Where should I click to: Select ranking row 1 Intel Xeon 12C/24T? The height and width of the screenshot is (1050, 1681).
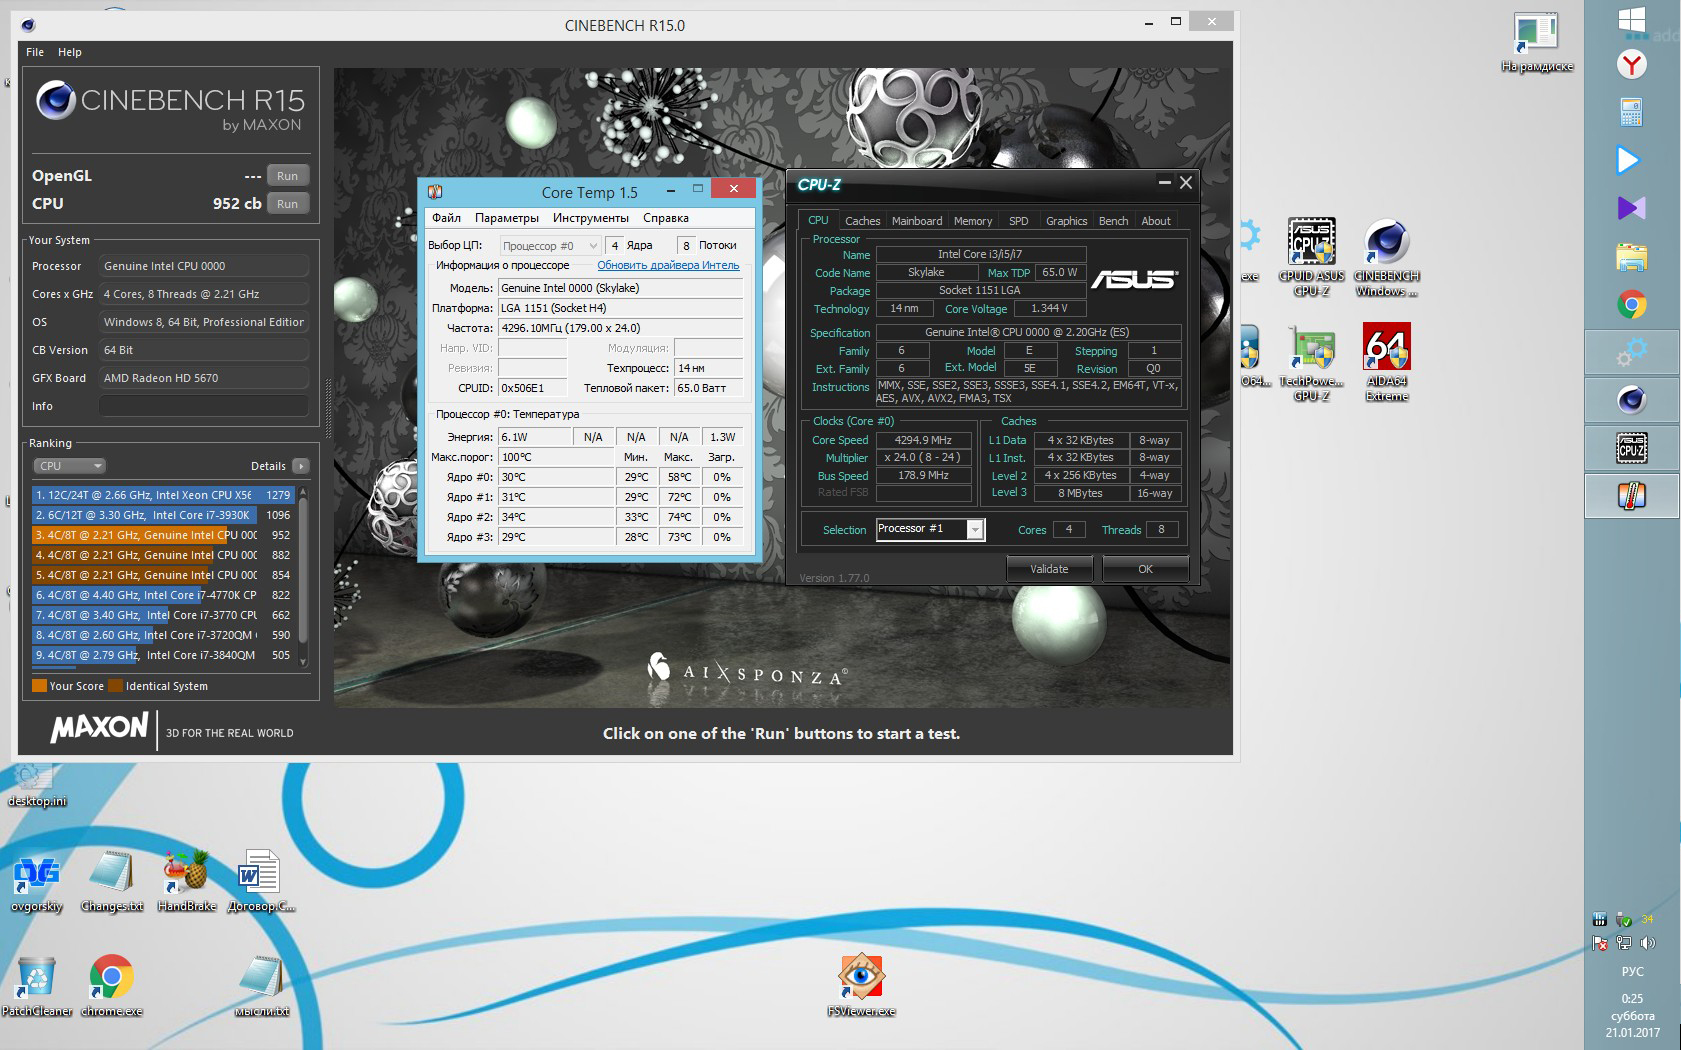click(163, 495)
